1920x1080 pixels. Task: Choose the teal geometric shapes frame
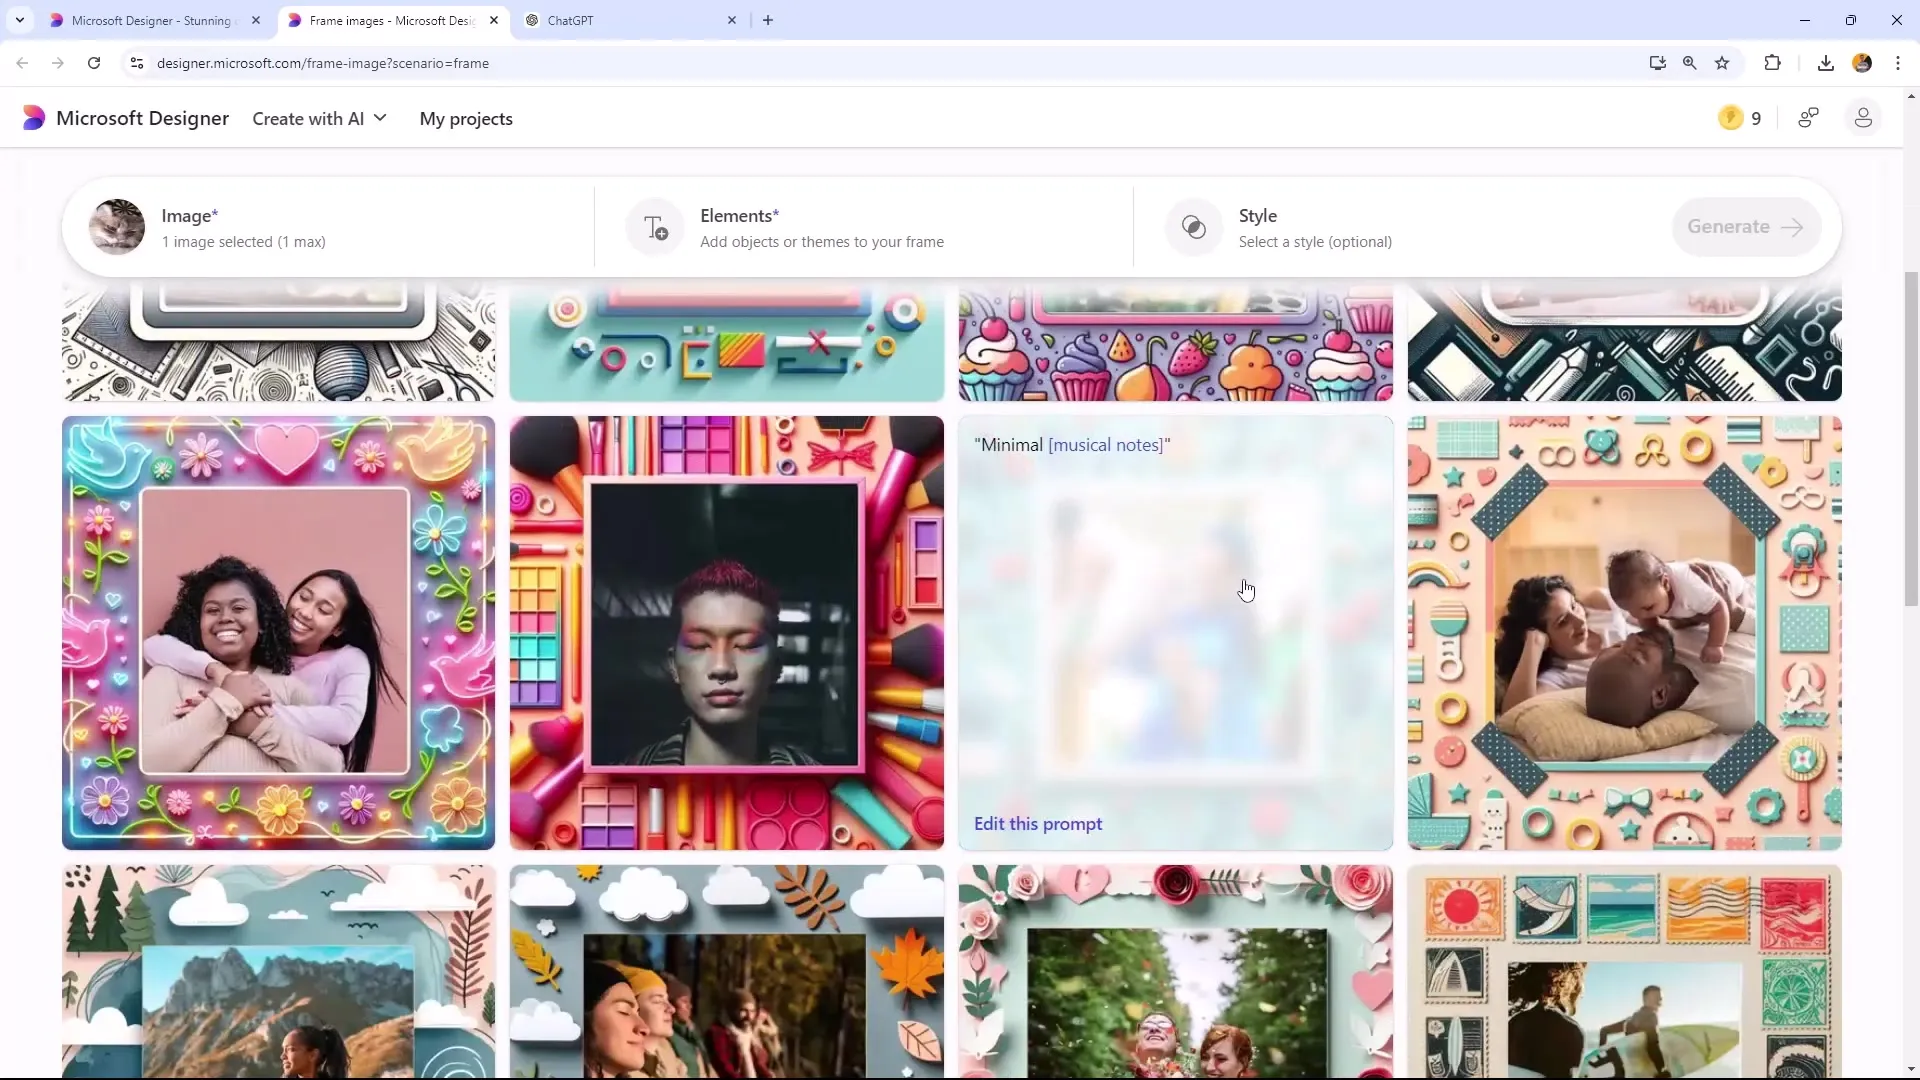coord(727,342)
